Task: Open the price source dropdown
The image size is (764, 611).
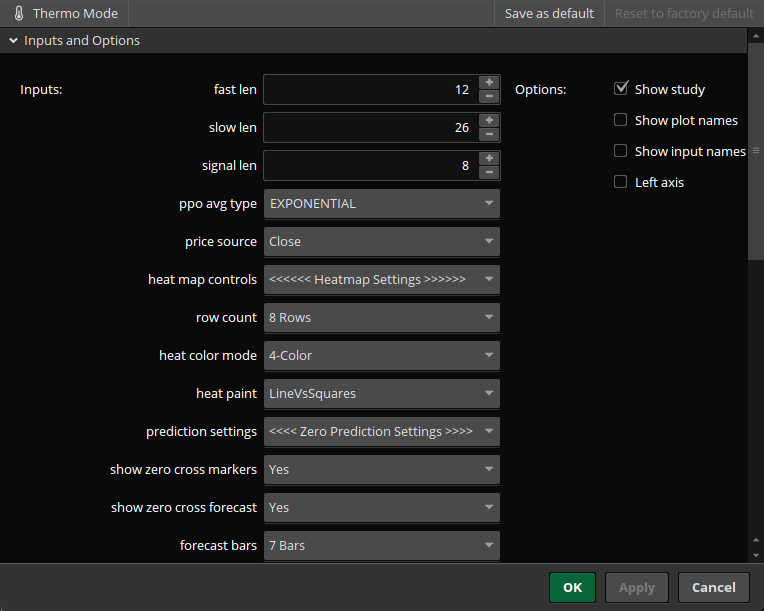Action: point(382,242)
